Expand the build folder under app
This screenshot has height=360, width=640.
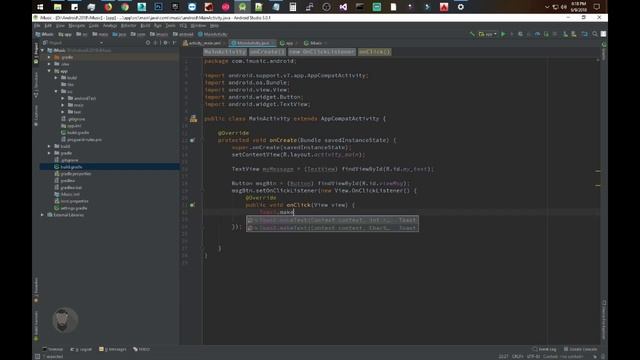56,78
